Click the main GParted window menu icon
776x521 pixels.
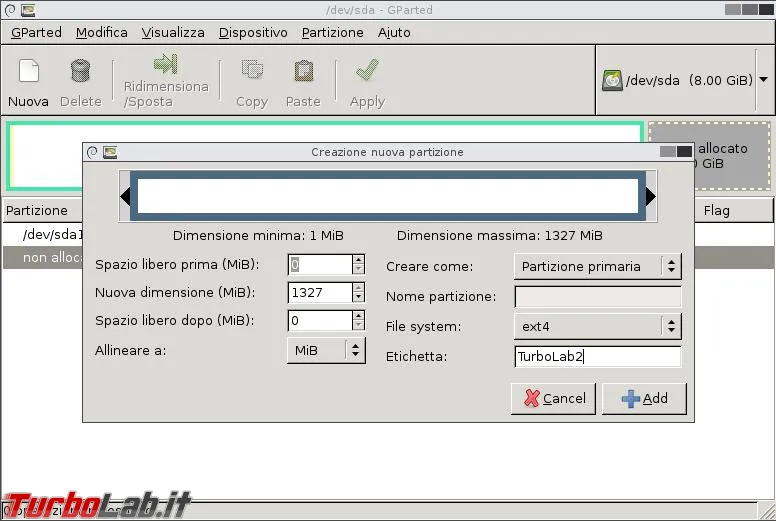[x=28, y=10]
